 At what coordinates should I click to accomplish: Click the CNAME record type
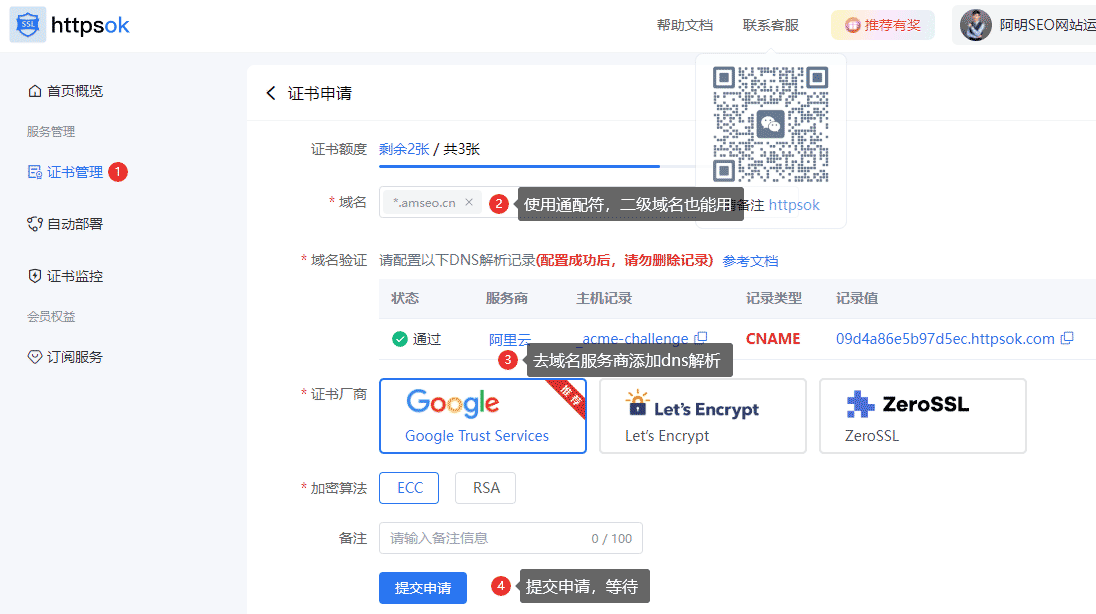coord(772,338)
